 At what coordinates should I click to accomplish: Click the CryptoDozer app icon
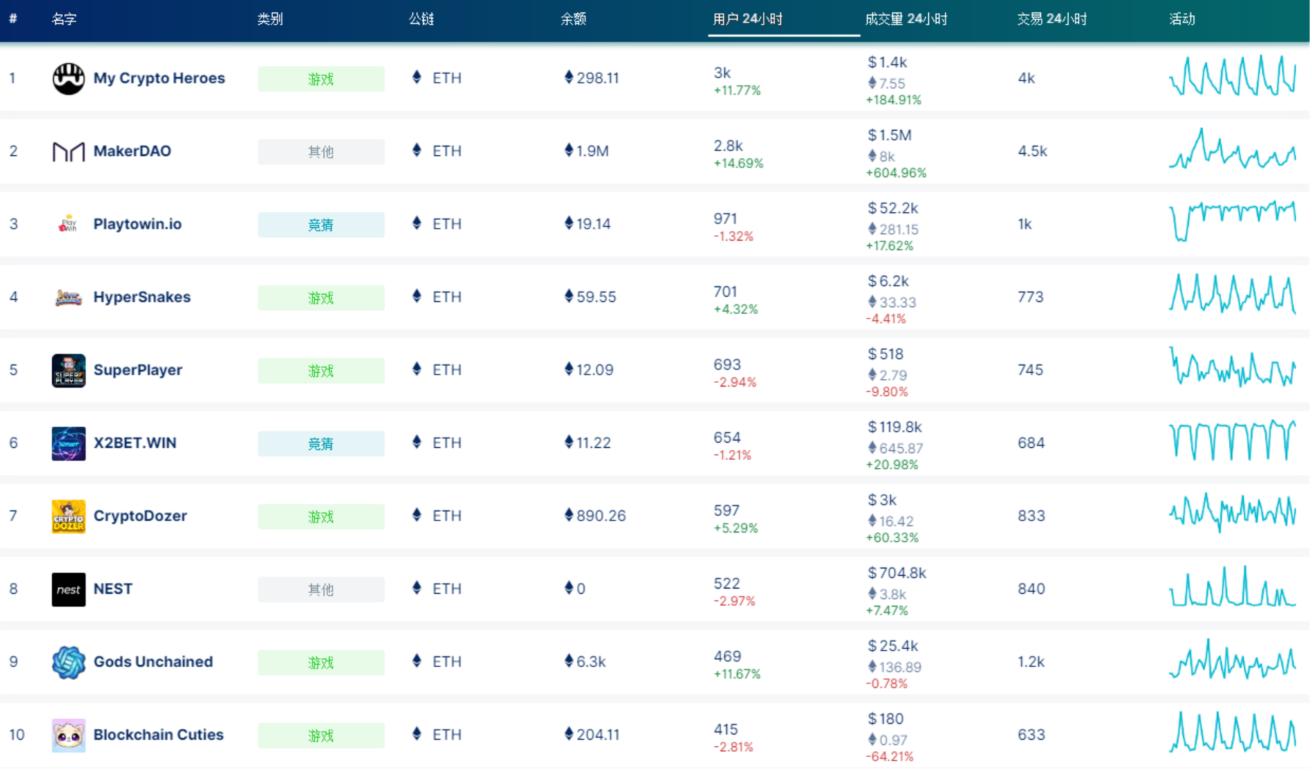click(66, 516)
